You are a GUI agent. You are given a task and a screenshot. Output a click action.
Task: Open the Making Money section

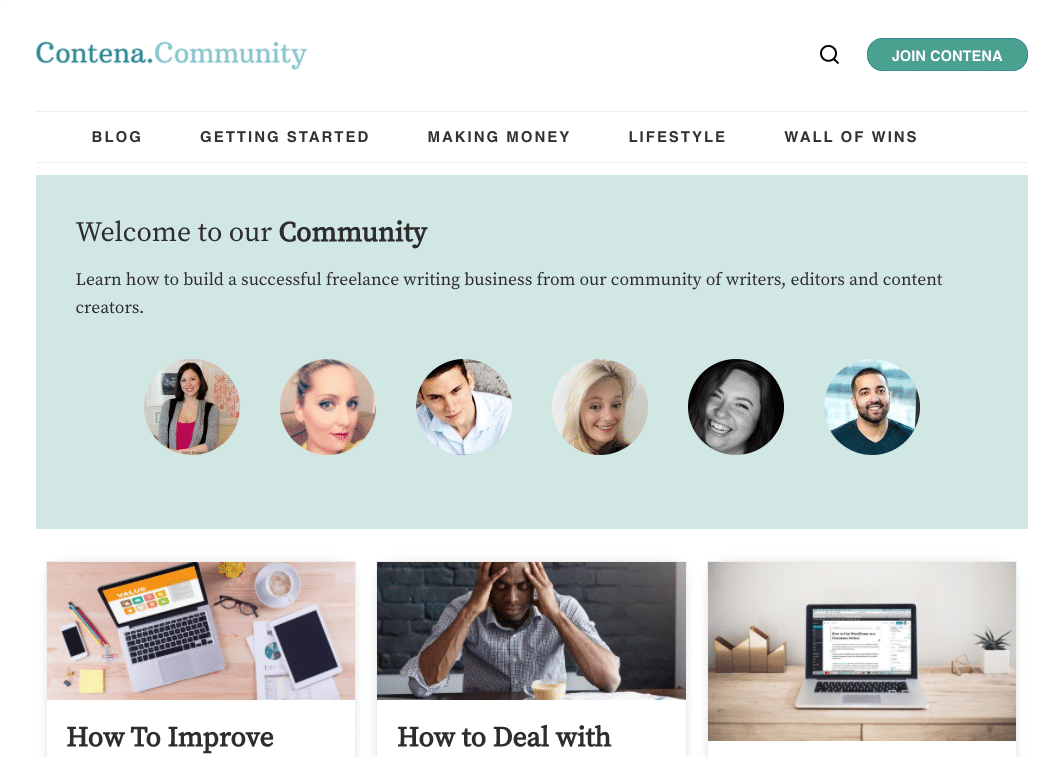pyautogui.click(x=499, y=137)
